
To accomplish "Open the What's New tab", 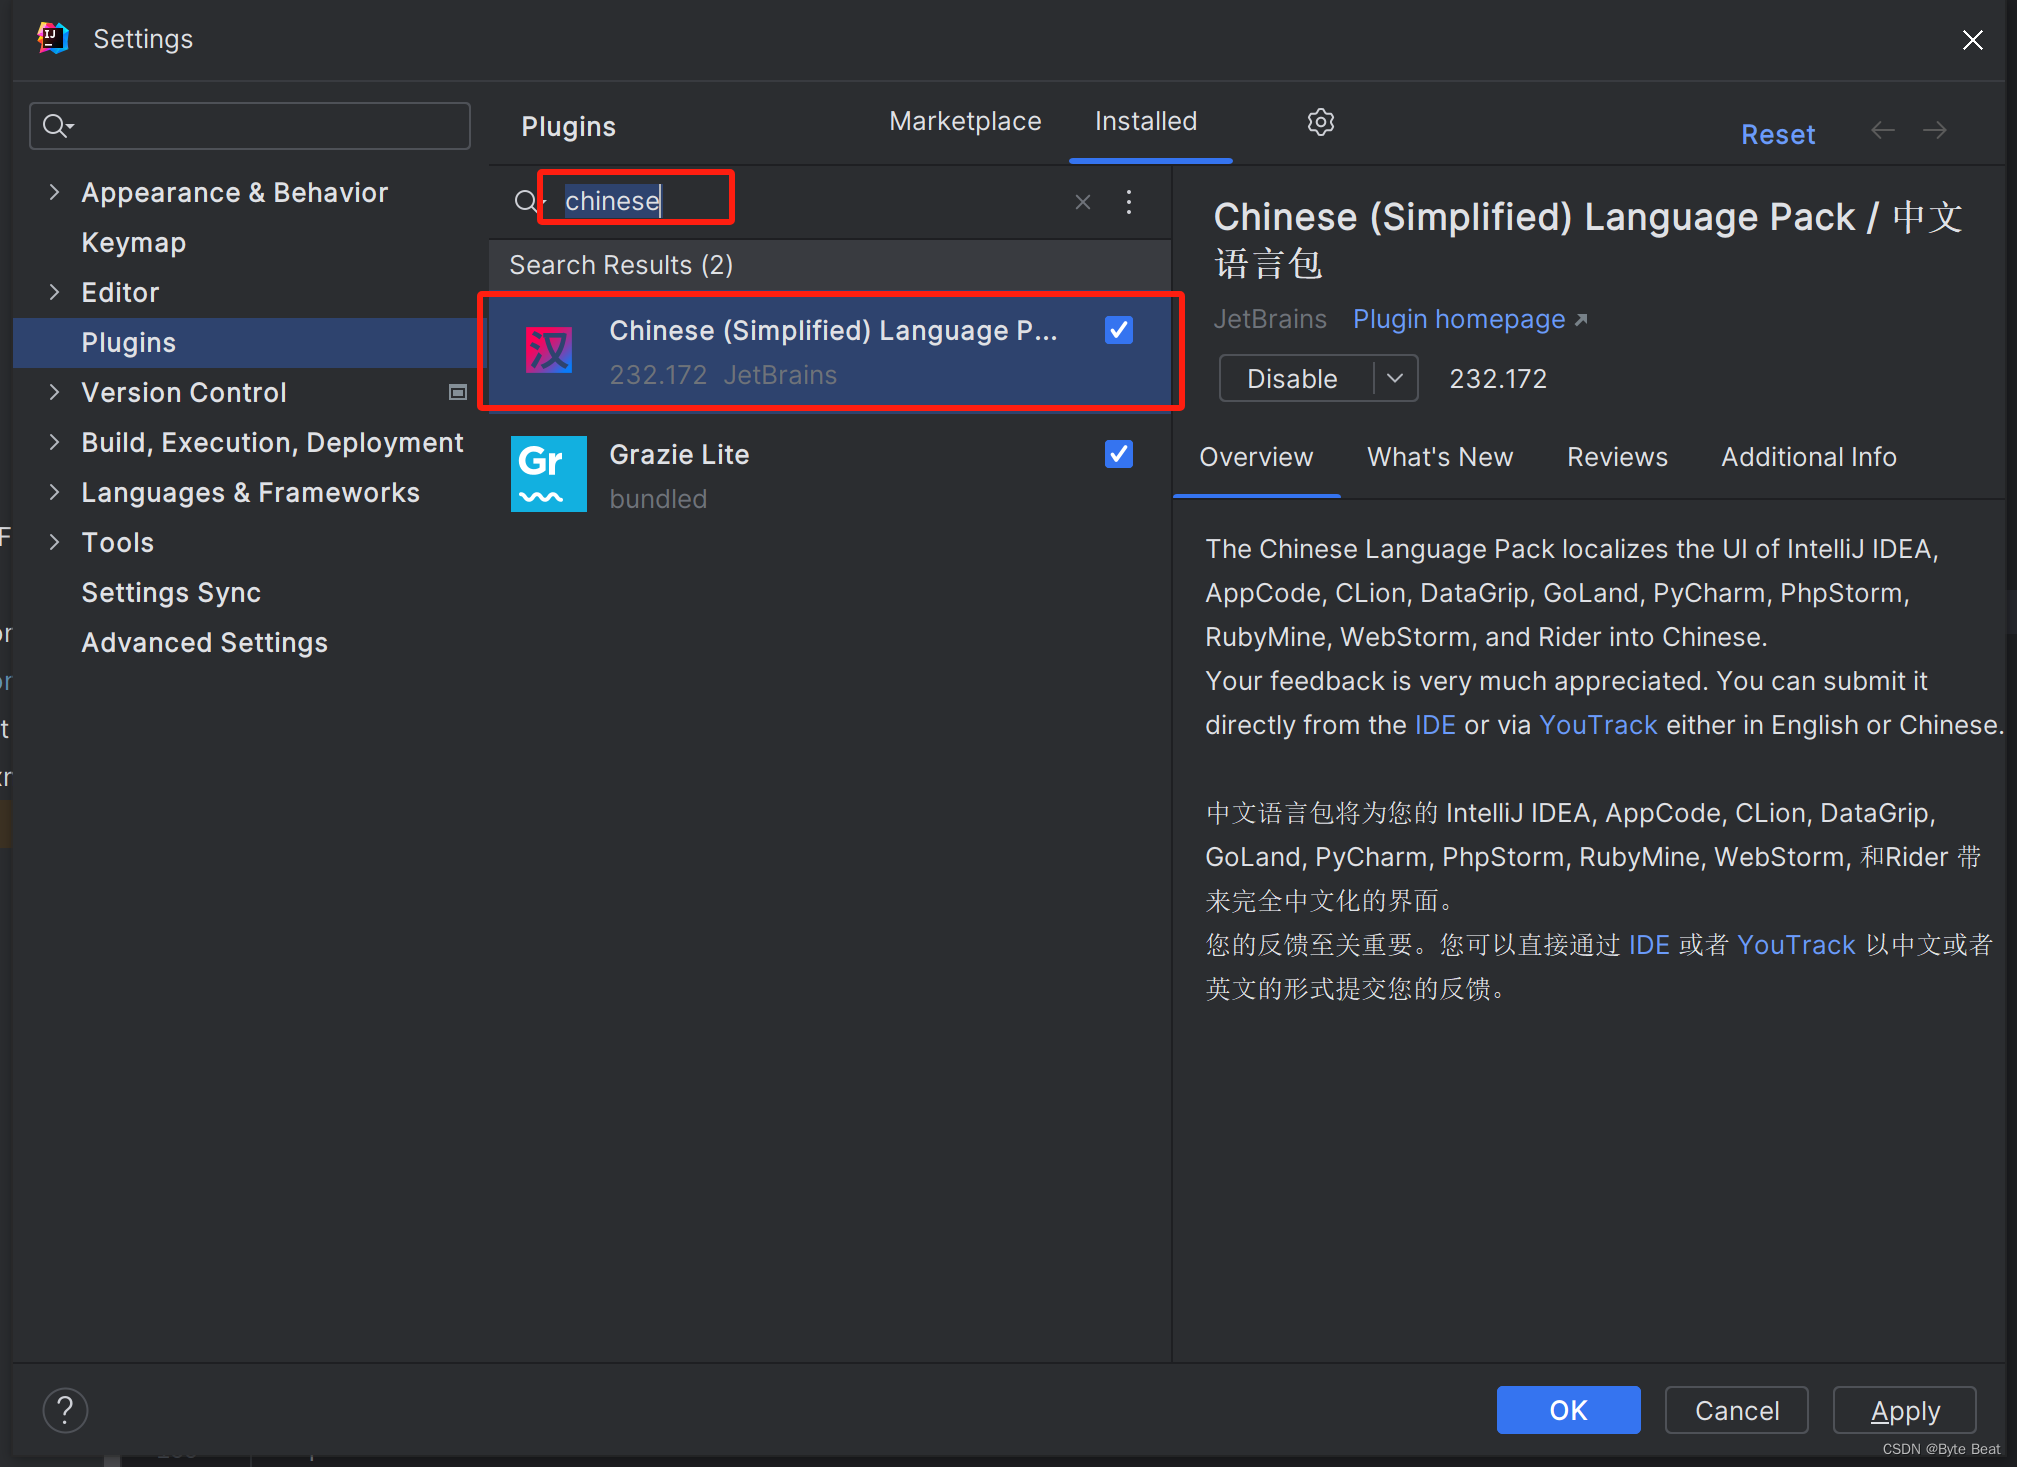I will pos(1439,457).
